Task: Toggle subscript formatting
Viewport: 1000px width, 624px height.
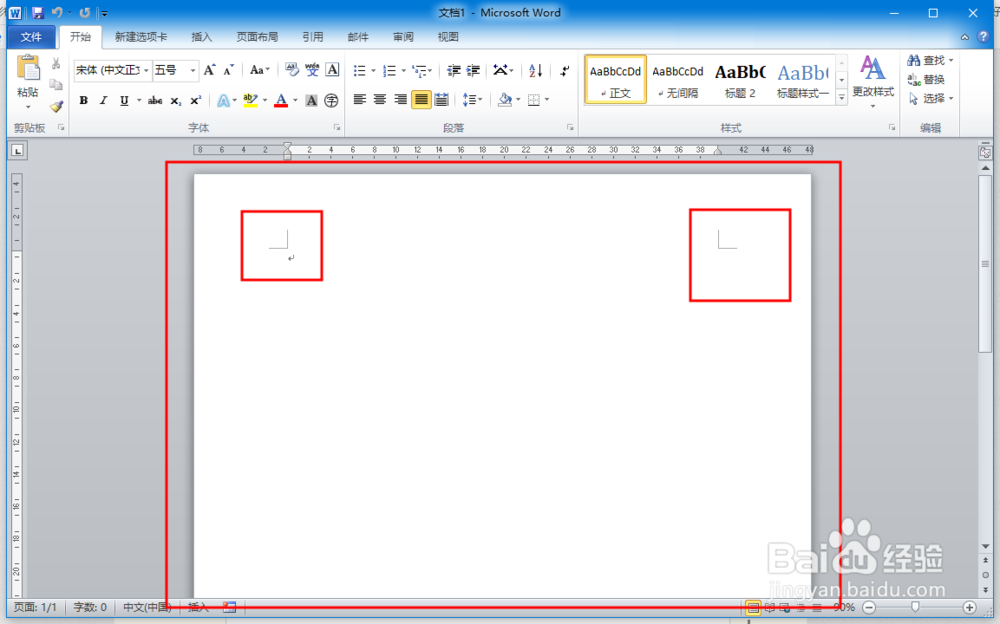Action: [x=175, y=100]
